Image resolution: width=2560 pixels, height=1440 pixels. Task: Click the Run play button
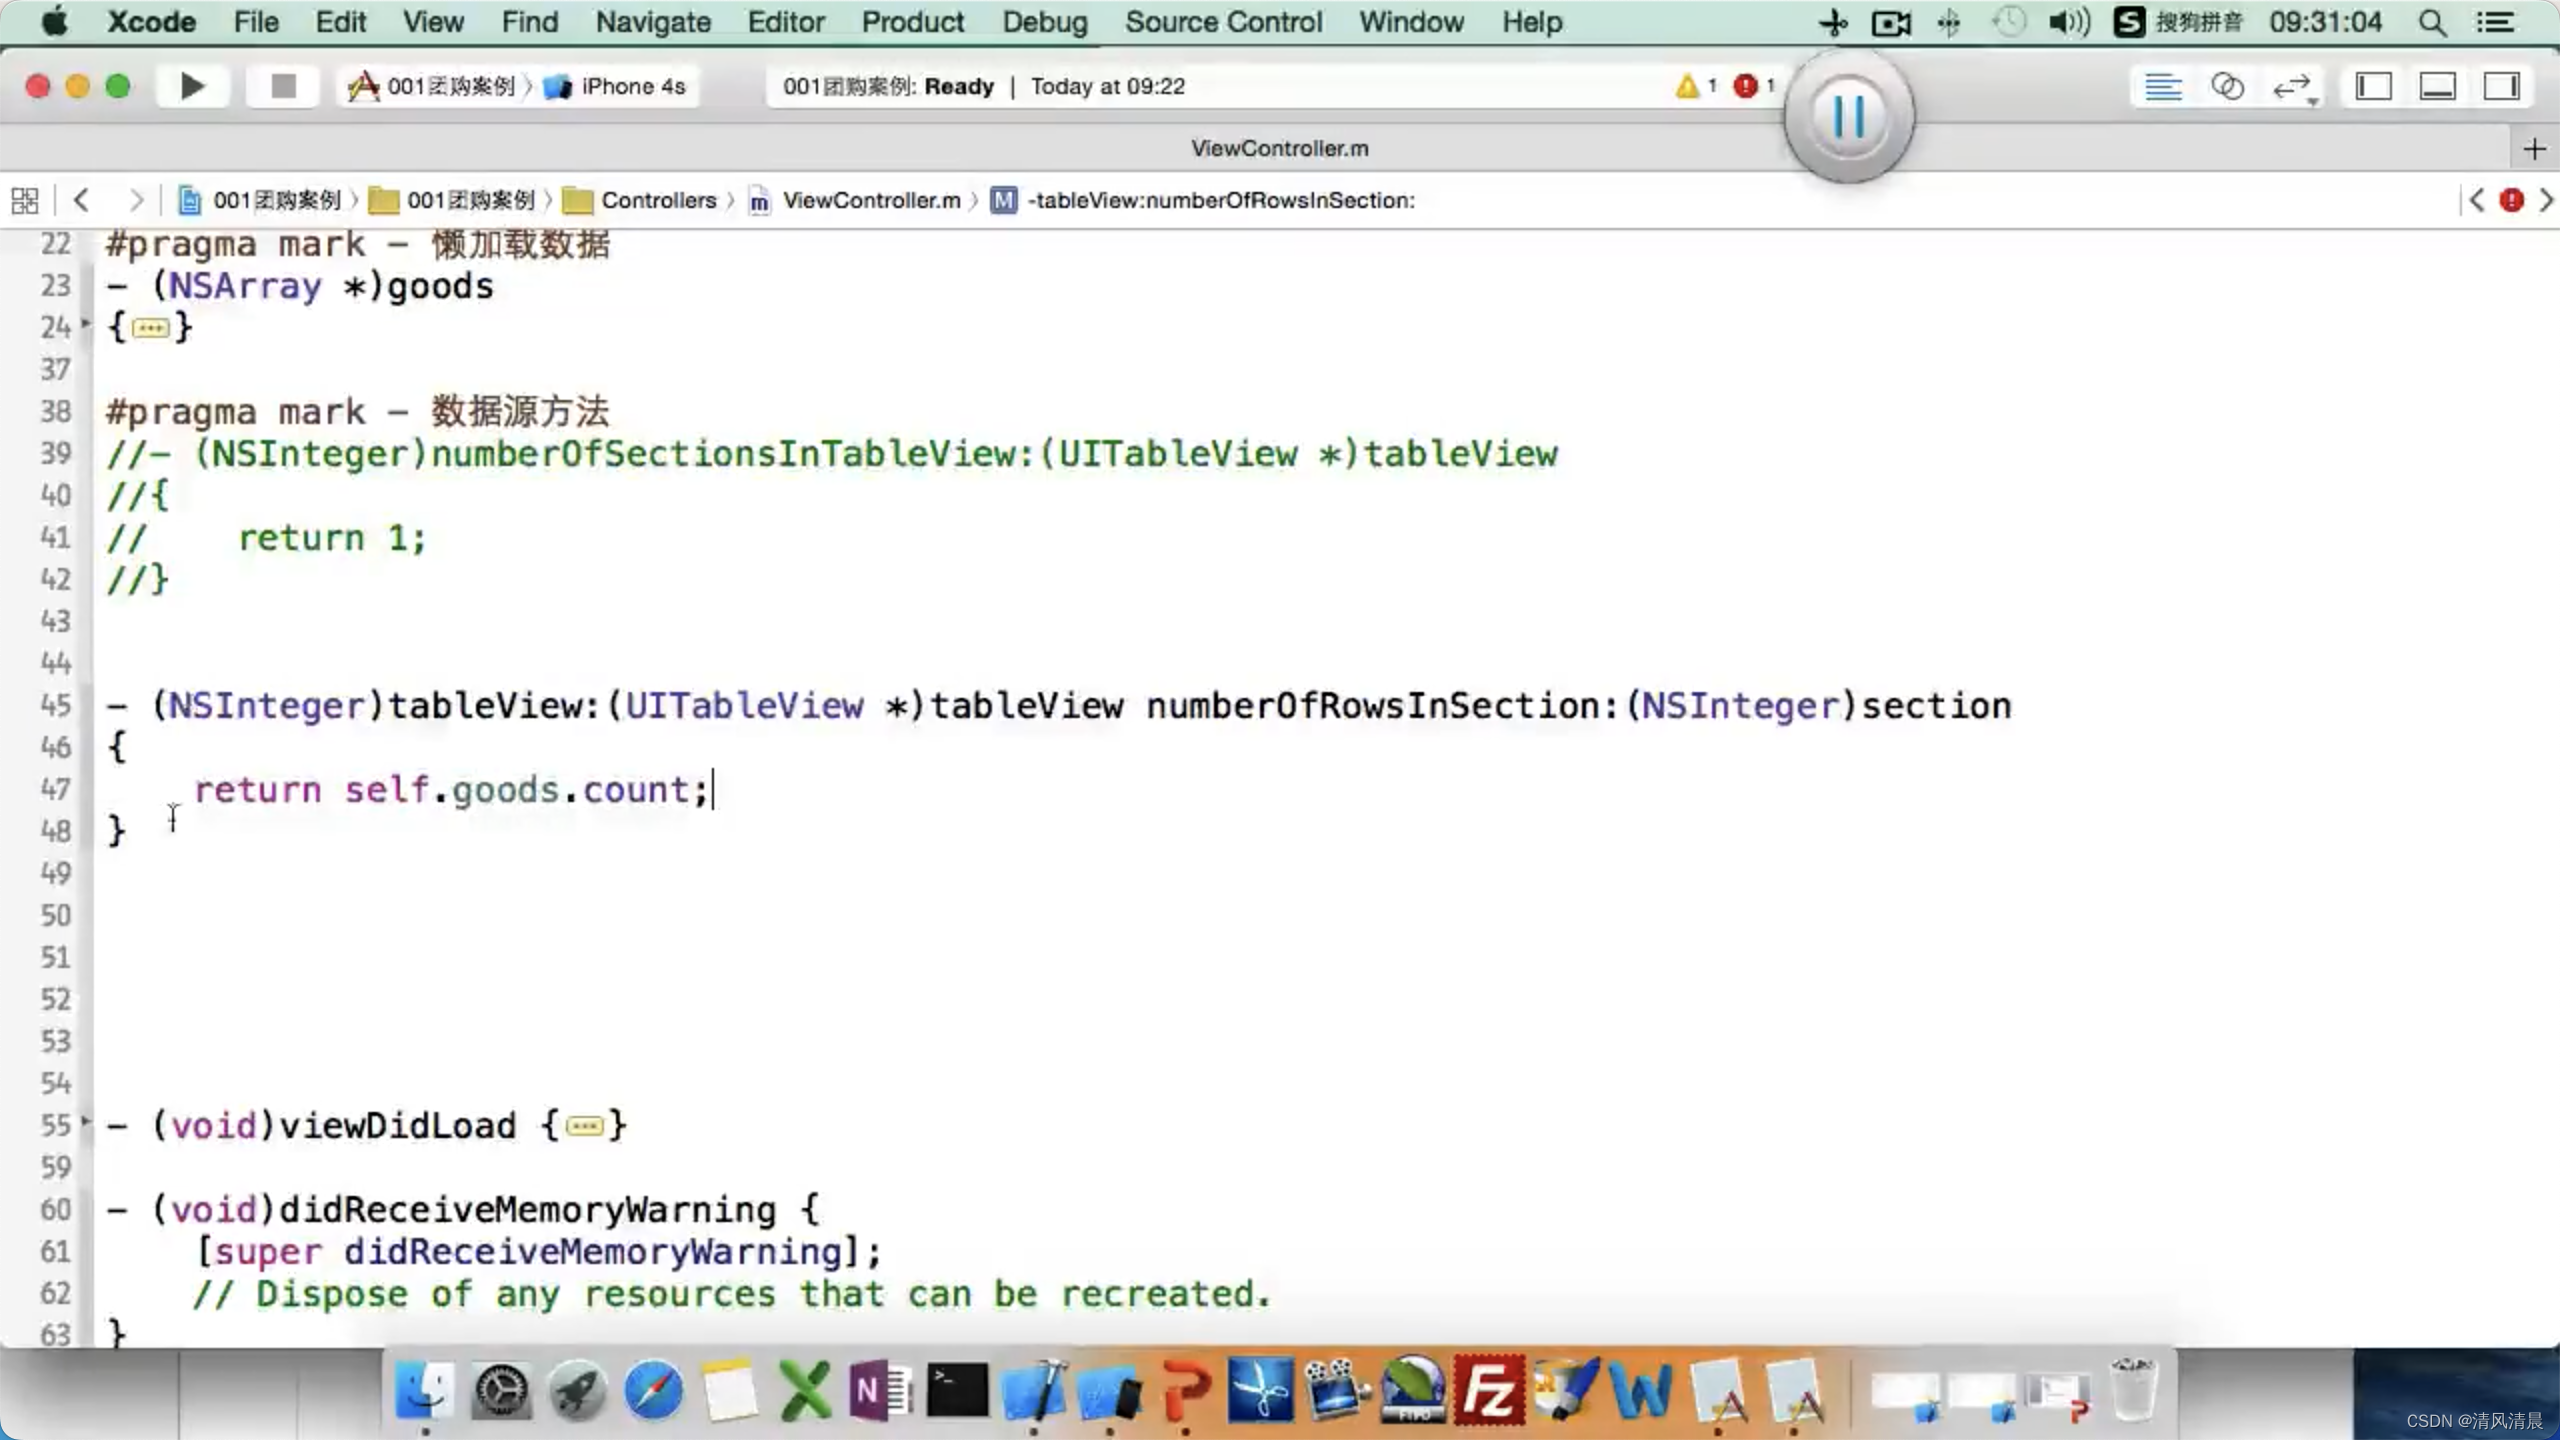(x=192, y=87)
